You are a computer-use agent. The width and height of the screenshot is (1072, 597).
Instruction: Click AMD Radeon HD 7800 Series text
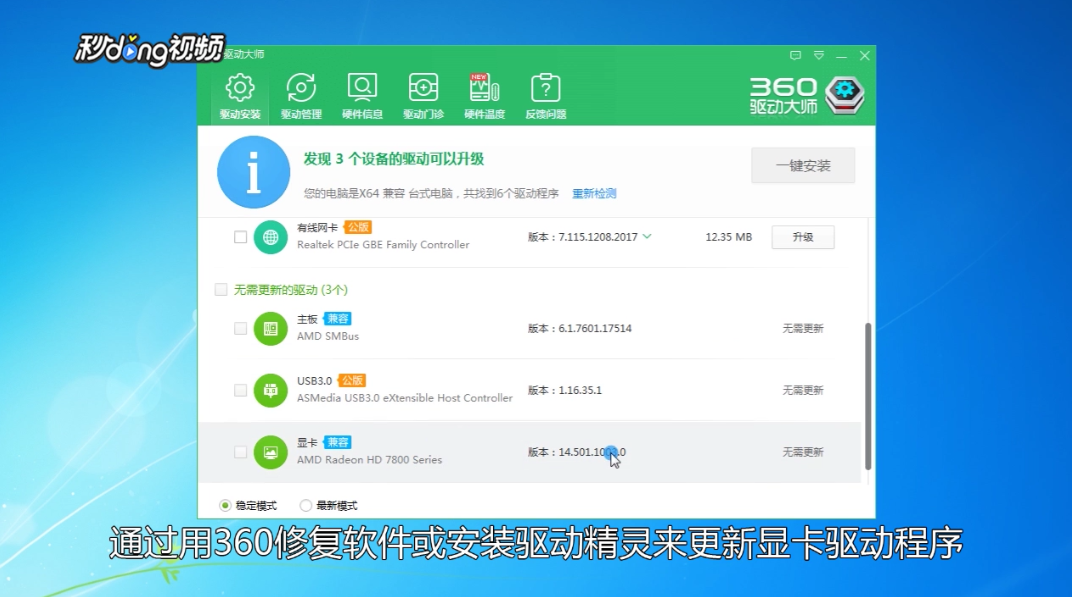click(x=369, y=460)
